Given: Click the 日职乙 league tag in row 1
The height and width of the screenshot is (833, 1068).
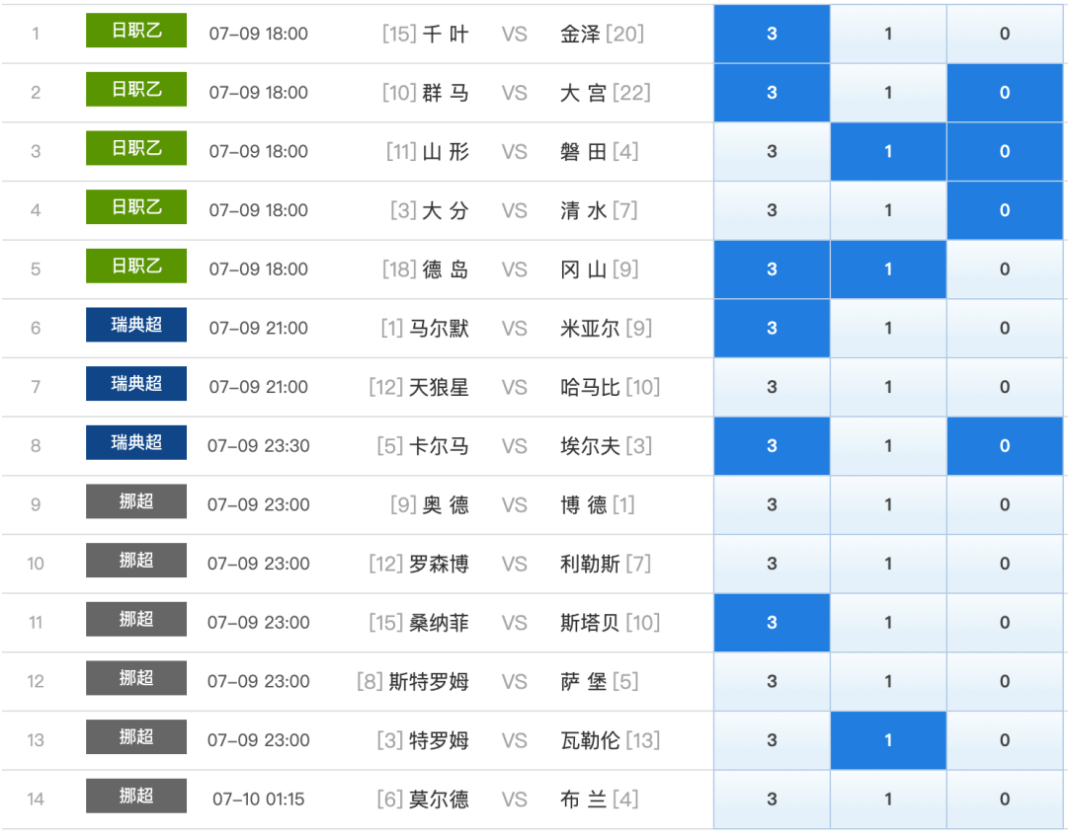Looking at the screenshot, I should pyautogui.click(x=136, y=31).
